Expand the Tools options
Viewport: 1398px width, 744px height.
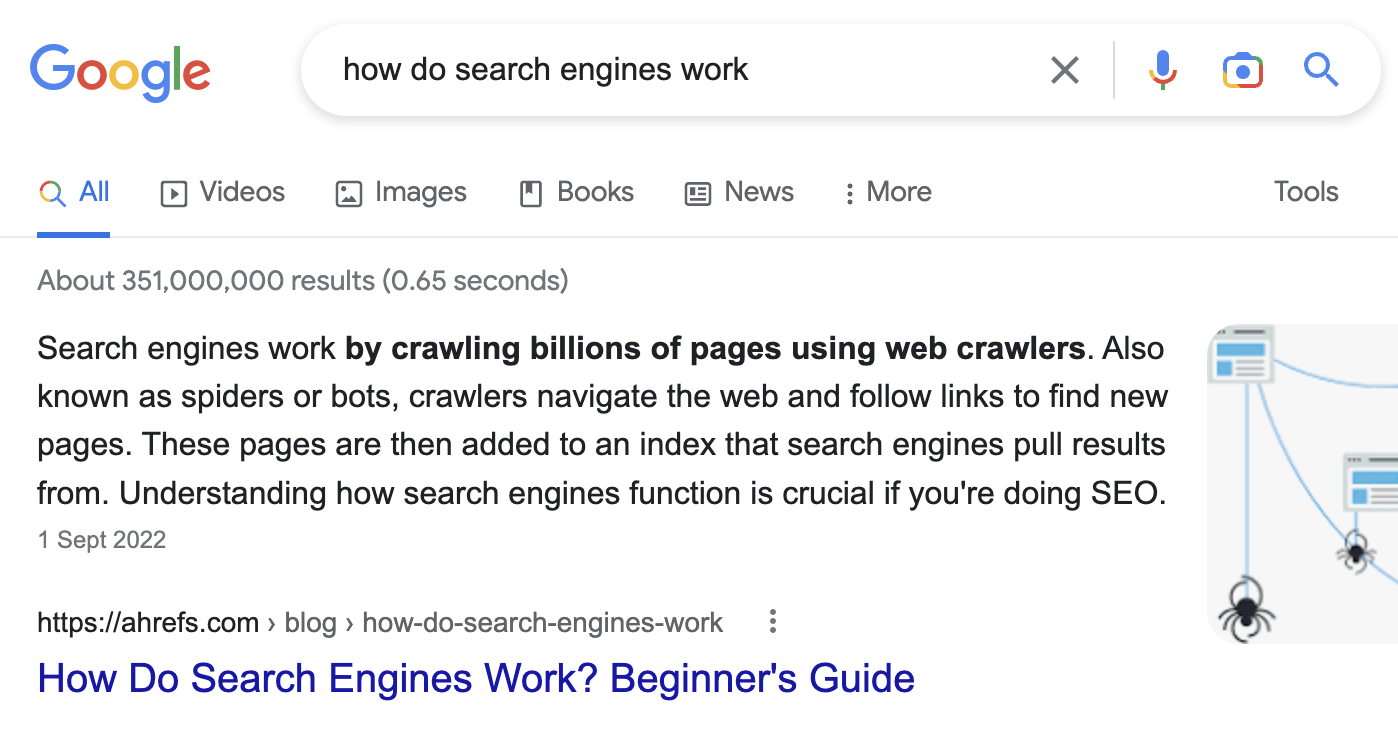click(1305, 192)
